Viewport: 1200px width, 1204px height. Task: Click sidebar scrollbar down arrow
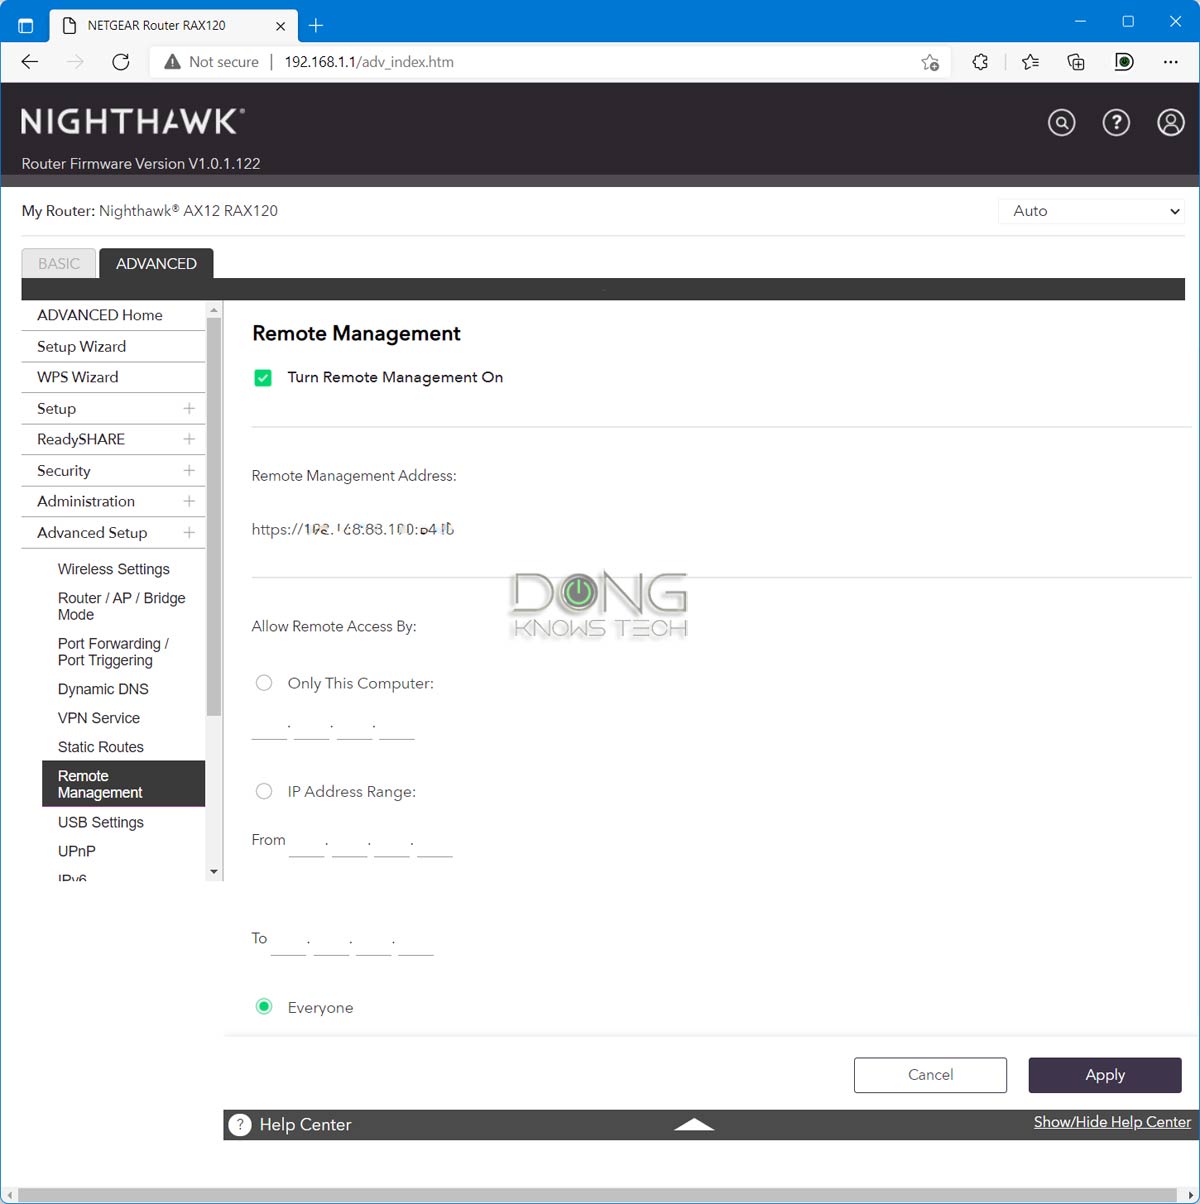213,872
